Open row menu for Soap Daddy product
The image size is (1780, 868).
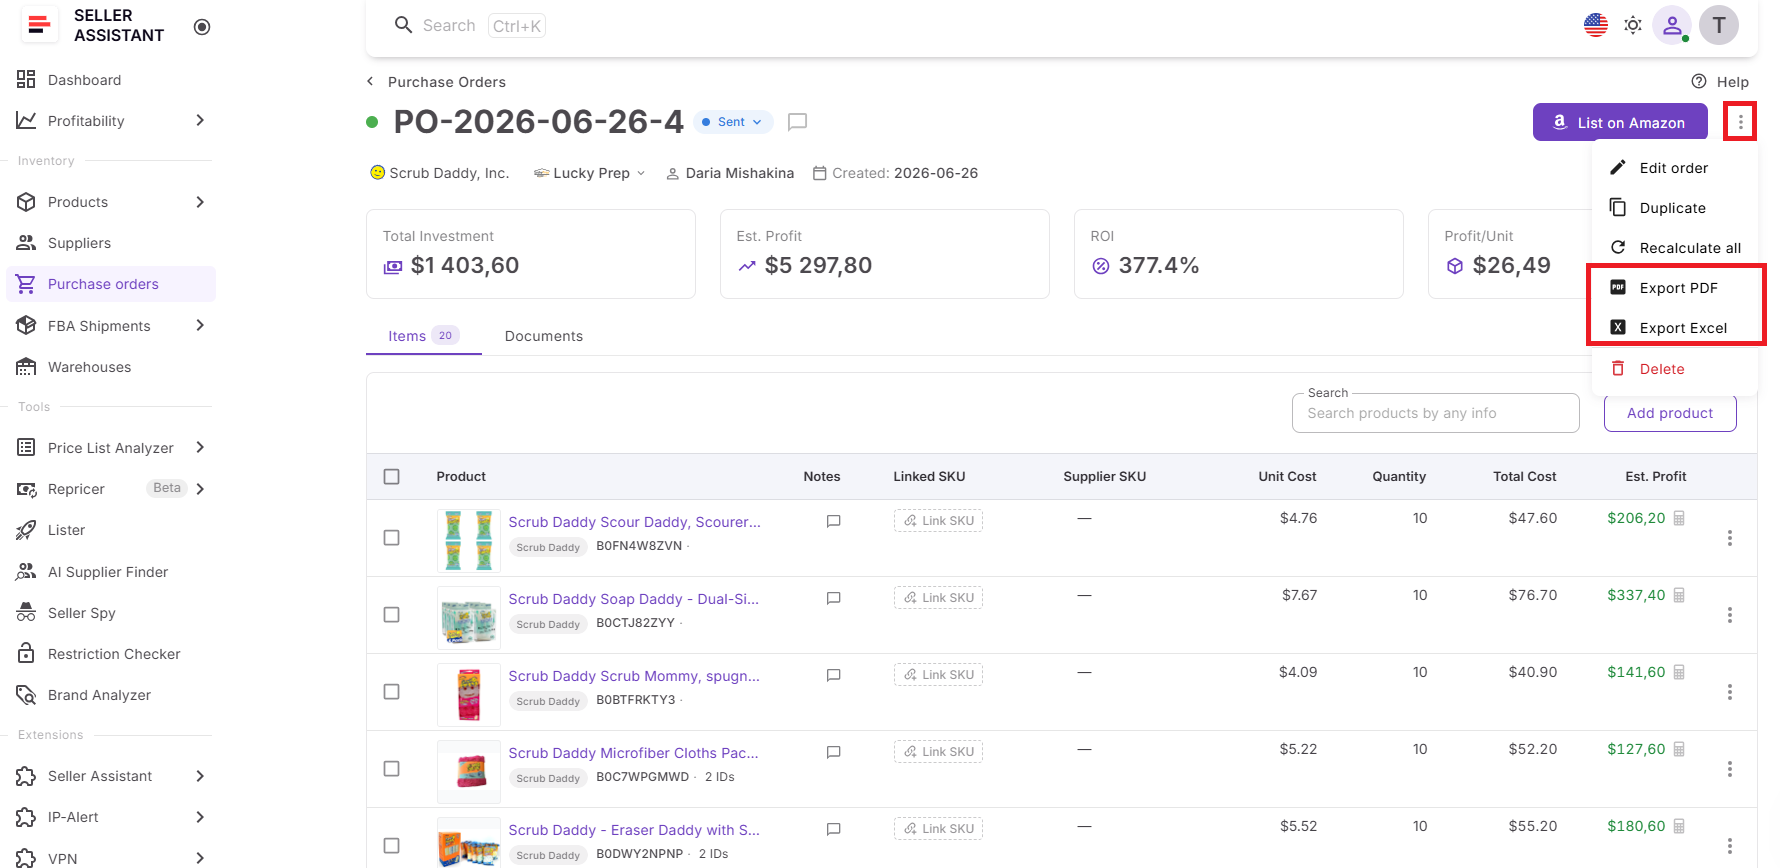1730,615
